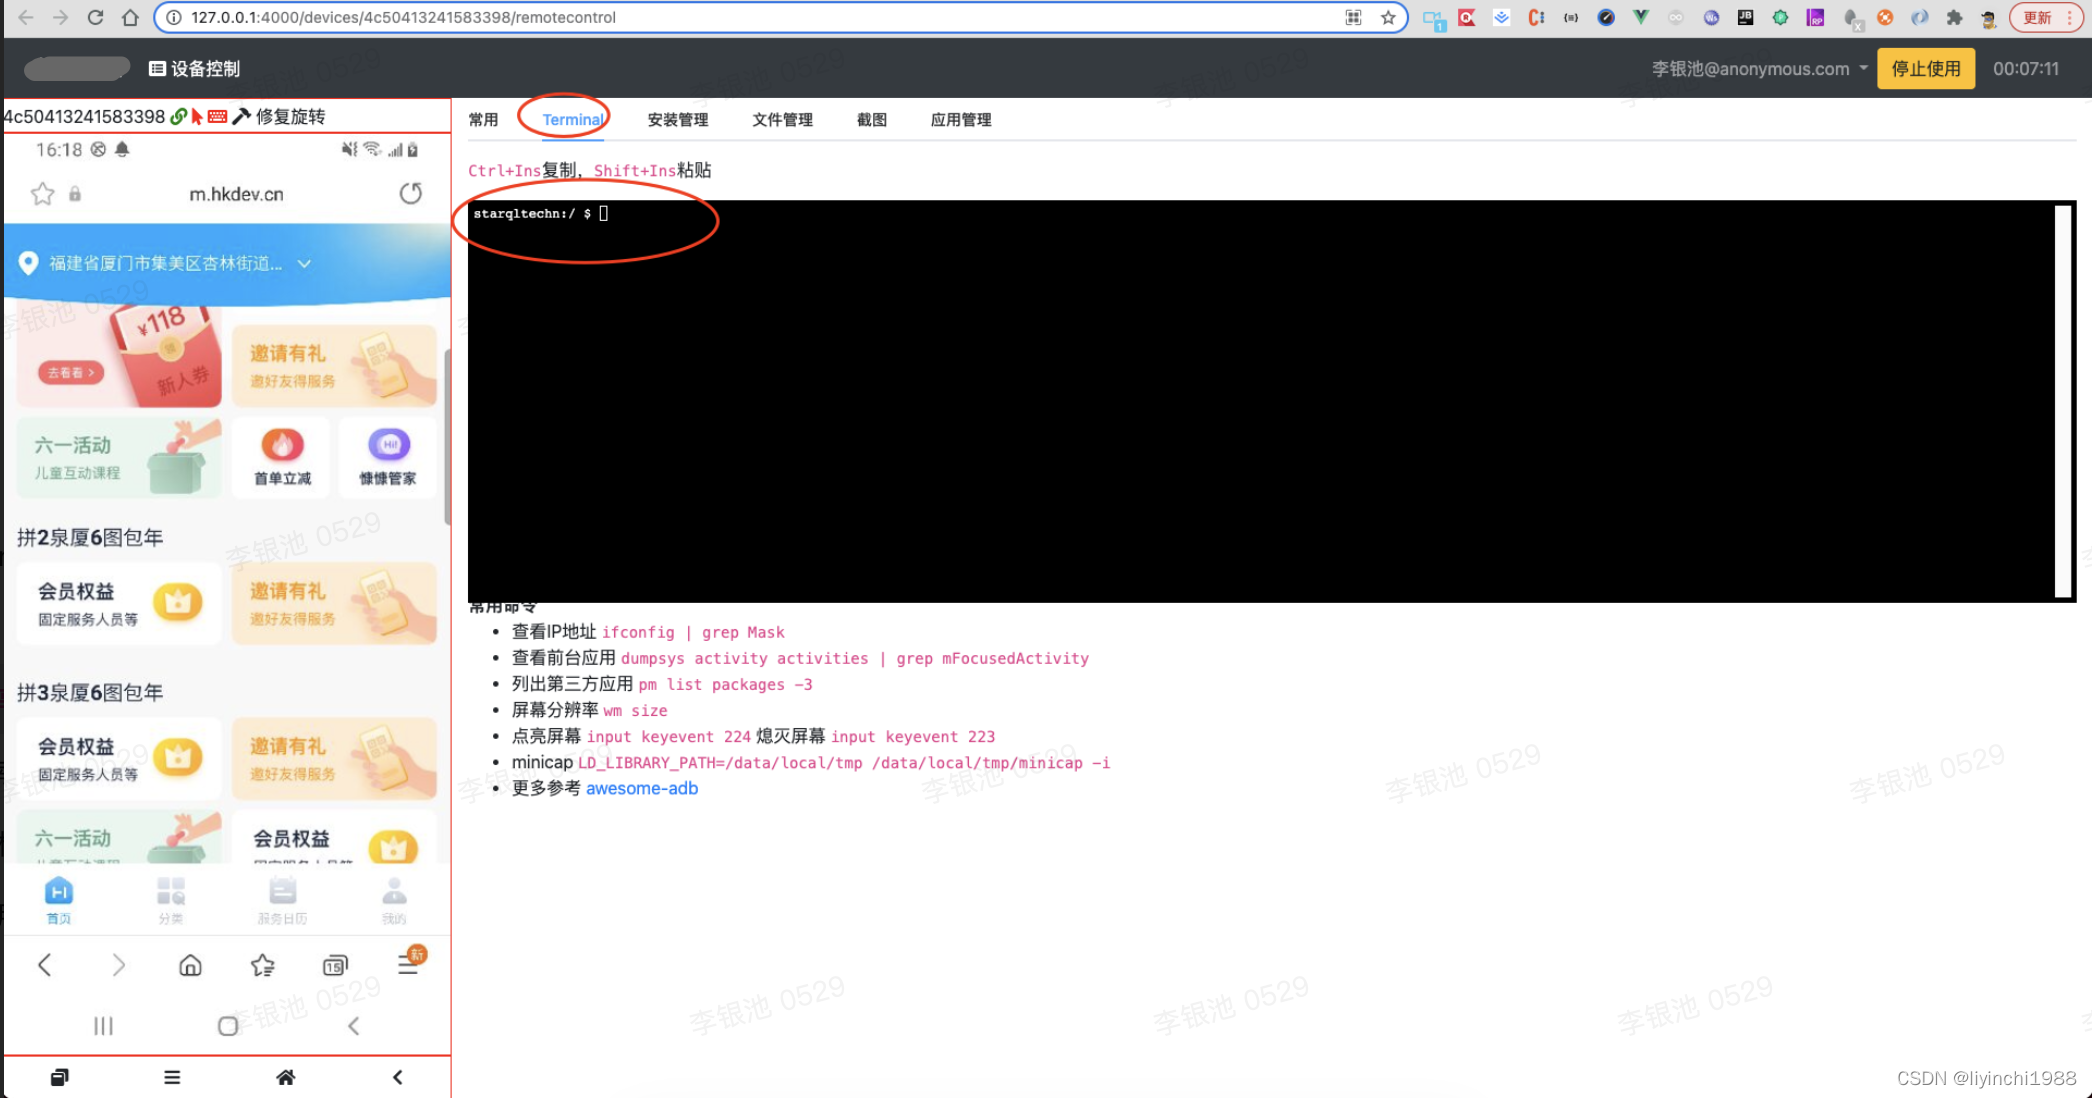Tap the Android recents three-bar button

[103, 1026]
